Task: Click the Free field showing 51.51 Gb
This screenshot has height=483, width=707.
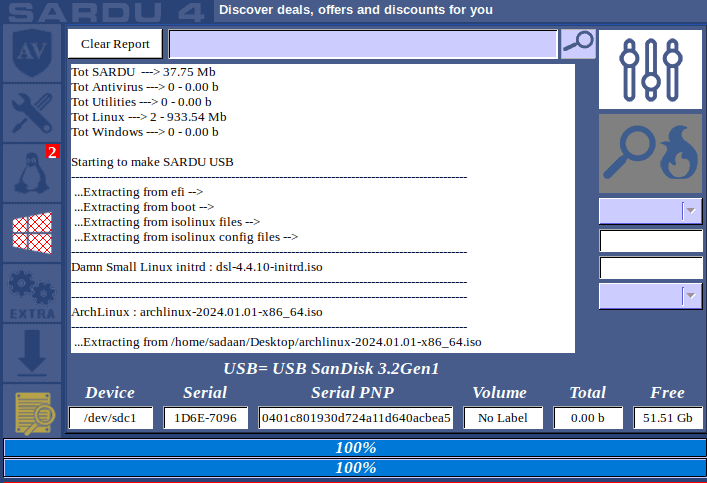Action: click(668, 418)
